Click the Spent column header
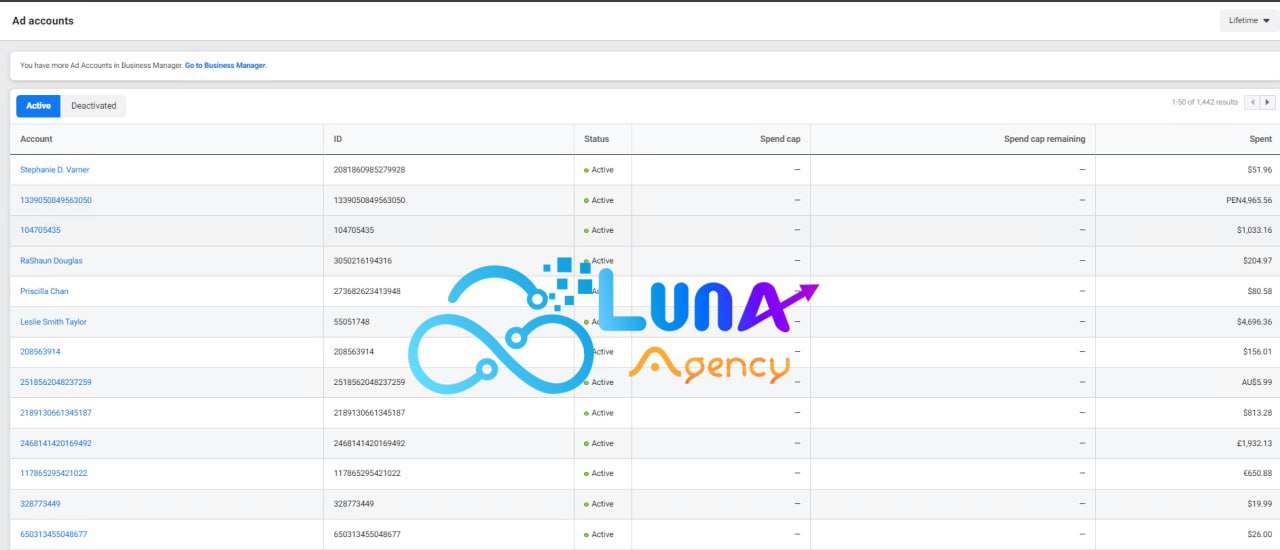Viewport: 1280px width, 550px height. [1260, 139]
